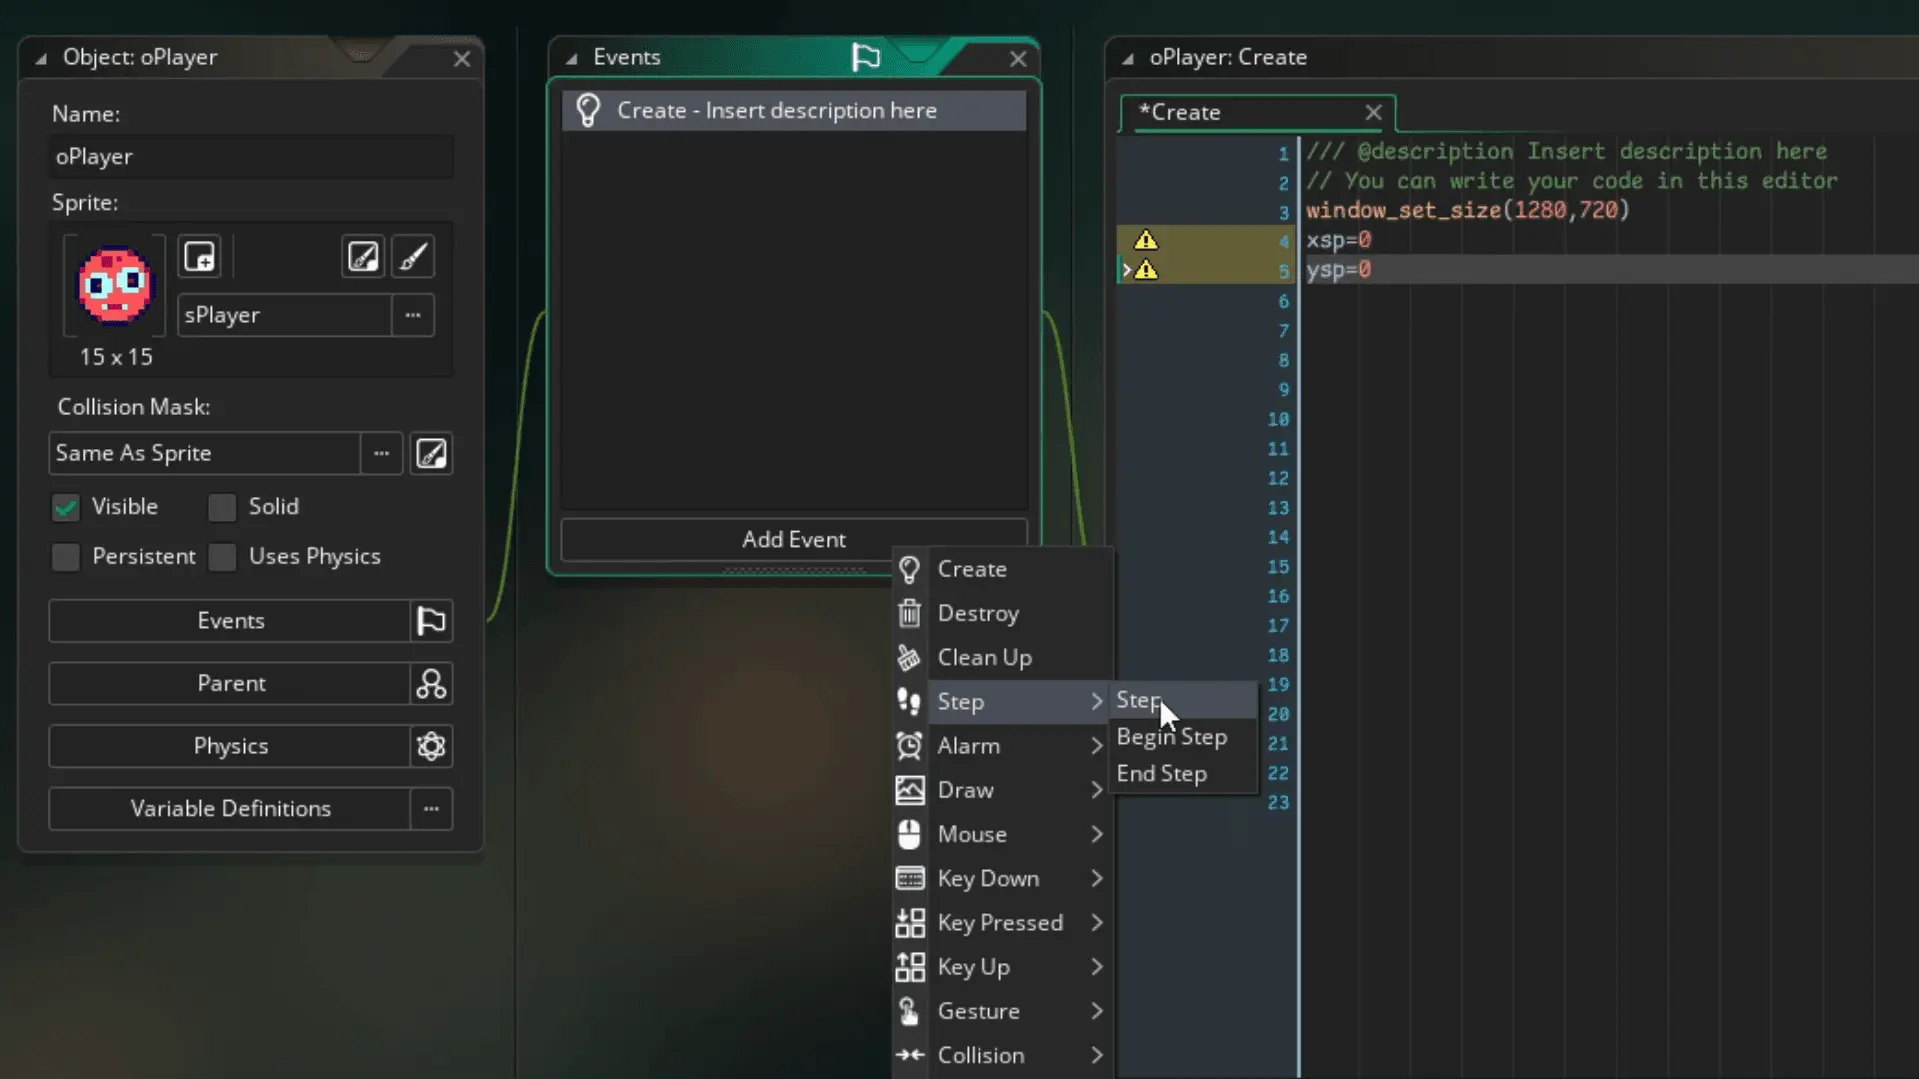Click the paintbrush edit image icon
Viewport: 1919px width, 1079px height.
(412, 257)
